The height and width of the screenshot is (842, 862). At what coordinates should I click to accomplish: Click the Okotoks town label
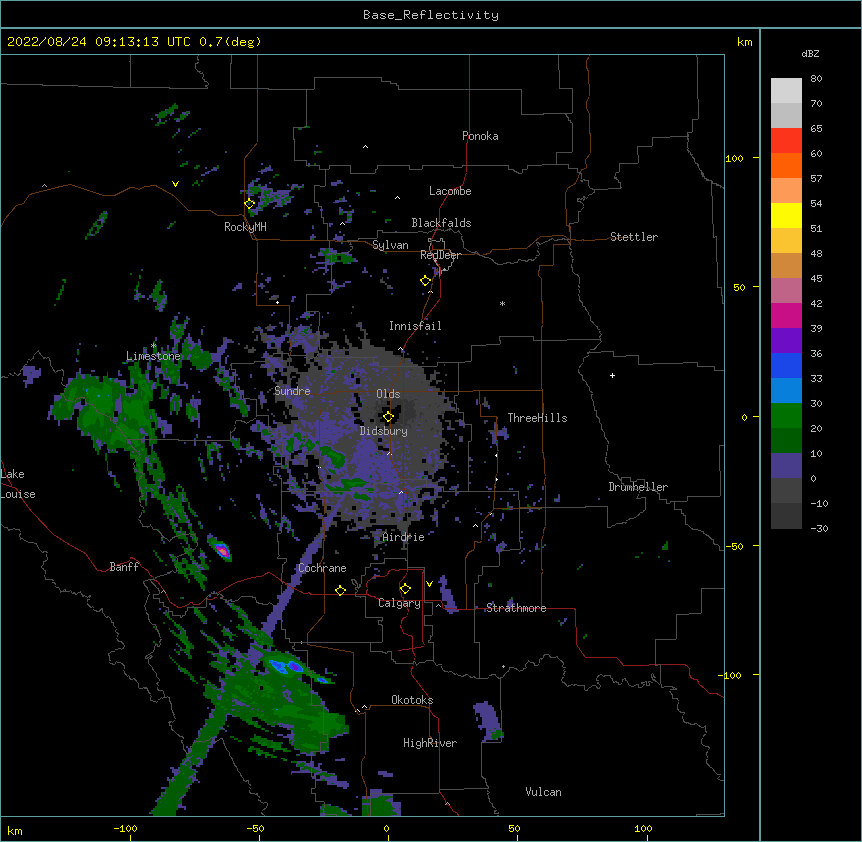pyautogui.click(x=412, y=700)
